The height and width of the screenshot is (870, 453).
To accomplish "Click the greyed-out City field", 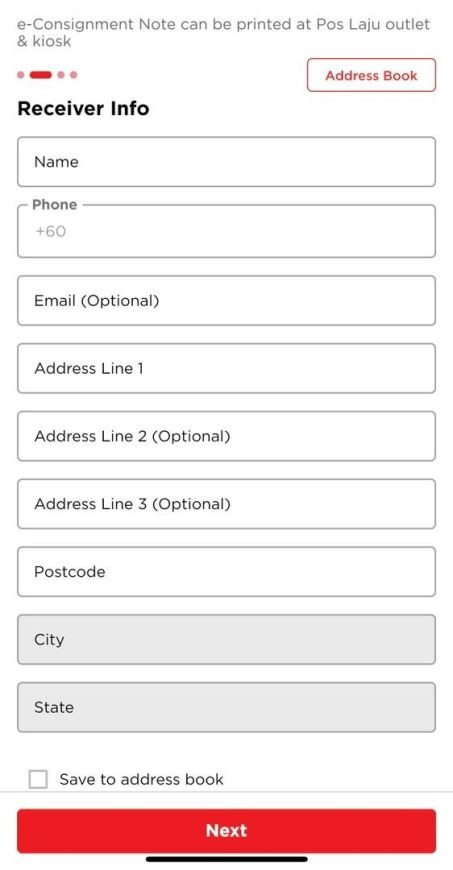I will (226, 639).
